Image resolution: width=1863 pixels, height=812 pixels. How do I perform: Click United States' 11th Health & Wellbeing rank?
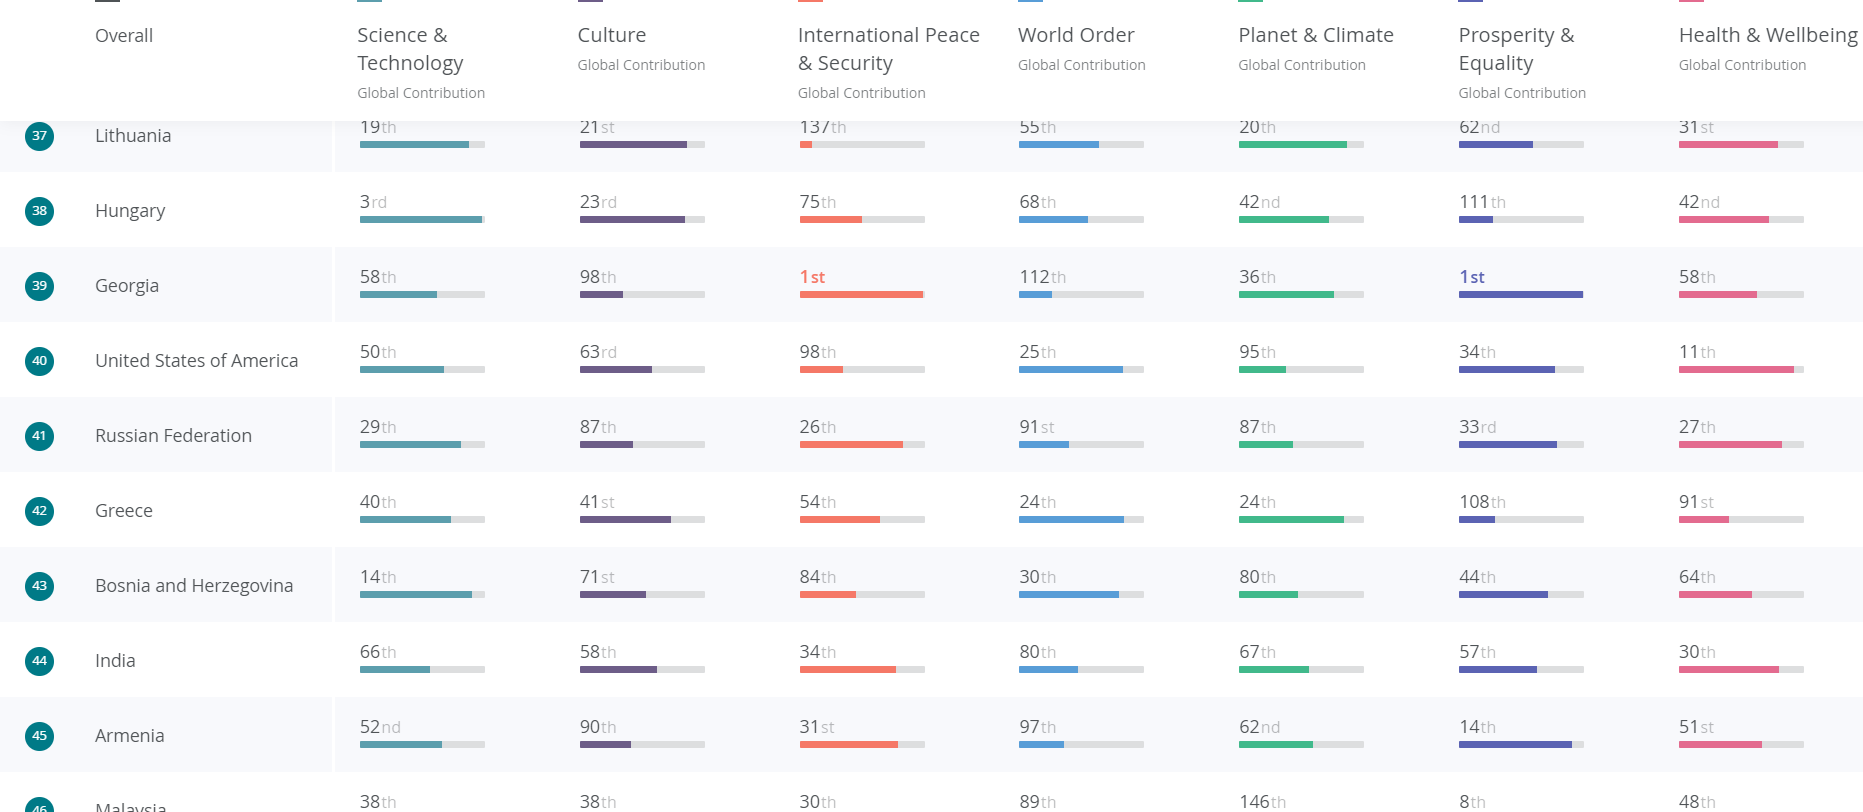click(1697, 352)
